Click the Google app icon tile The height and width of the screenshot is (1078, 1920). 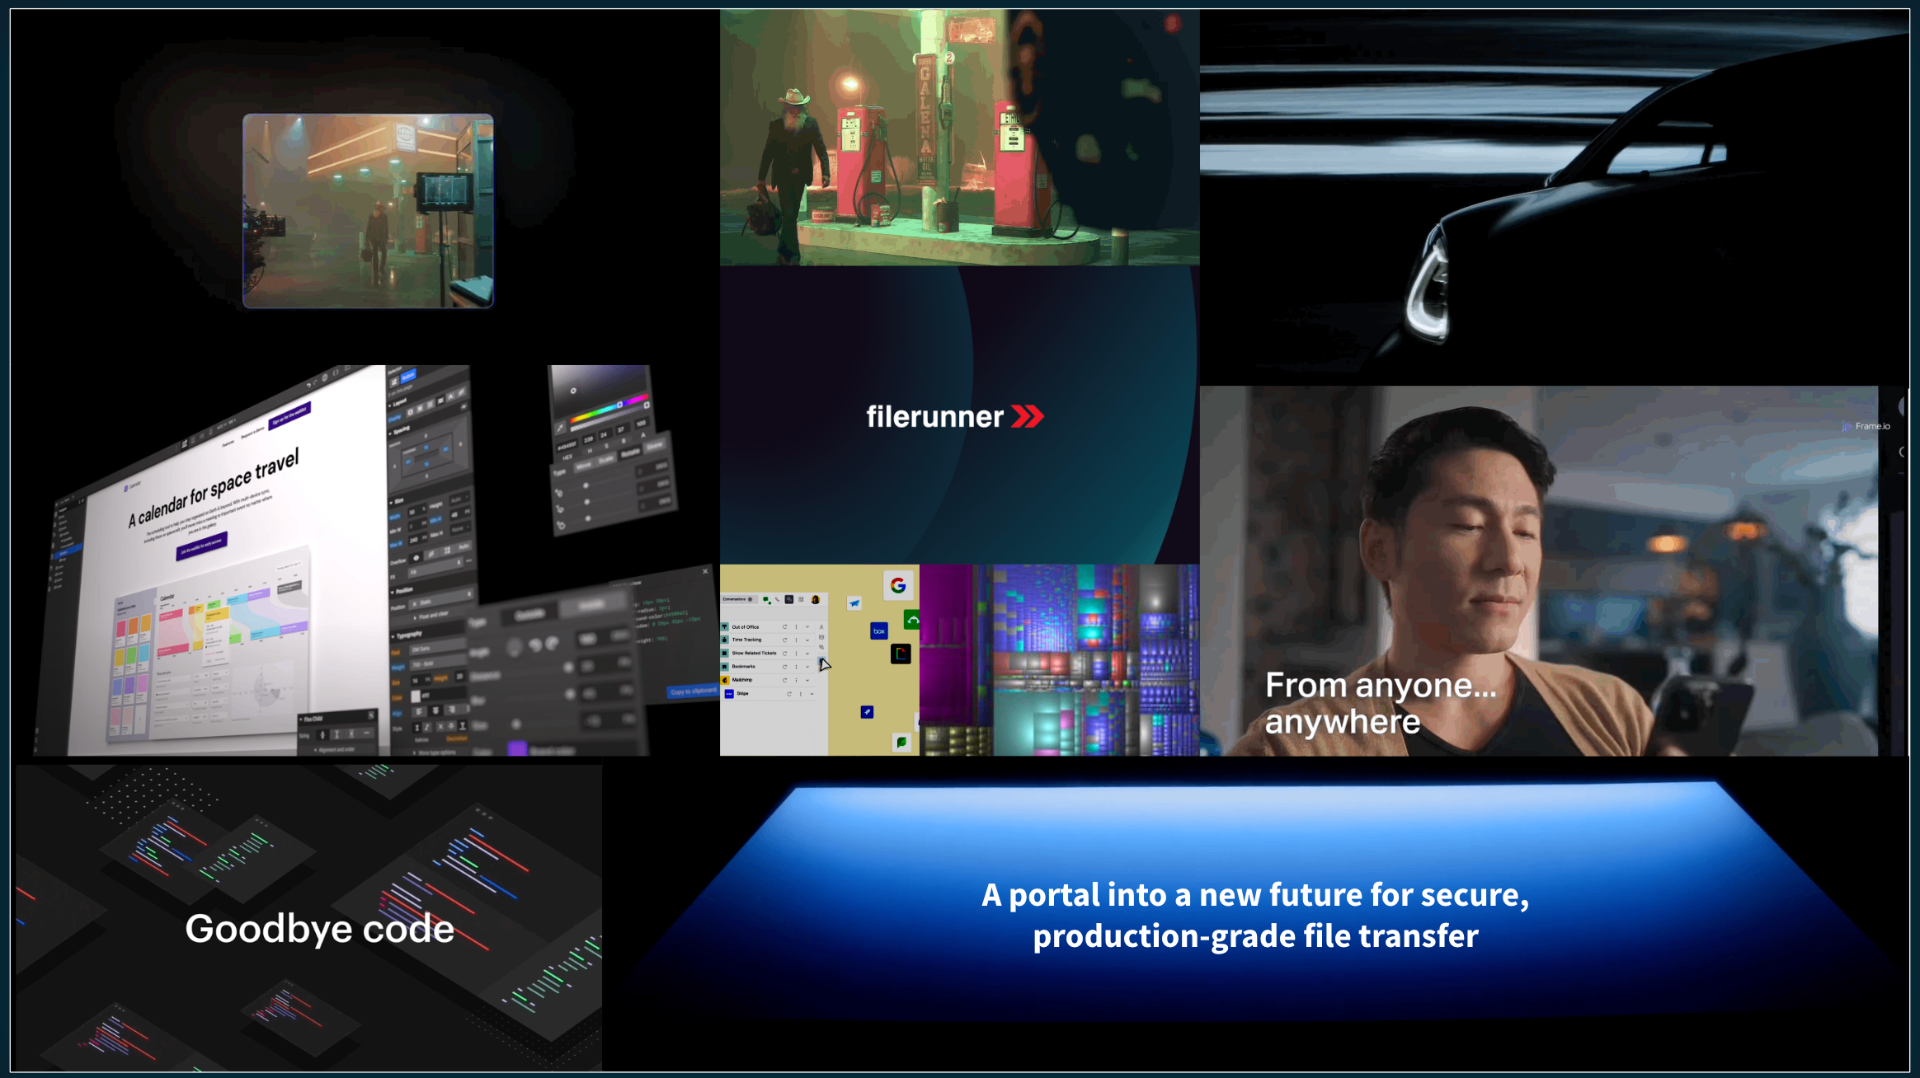(898, 585)
